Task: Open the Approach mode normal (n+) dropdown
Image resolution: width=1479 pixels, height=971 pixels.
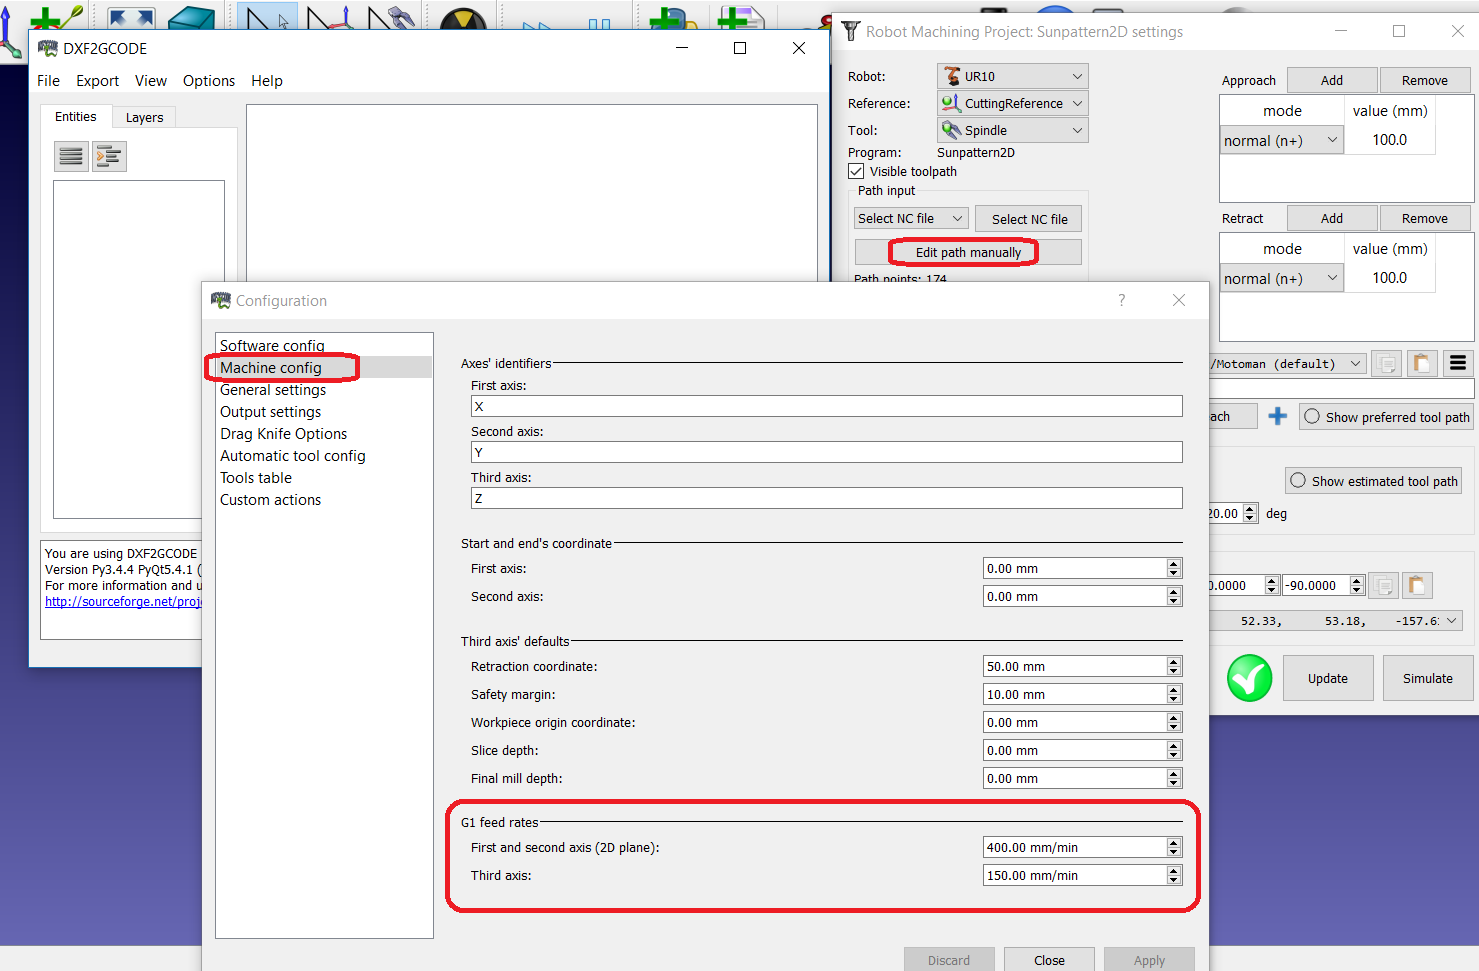Action: click(x=1281, y=140)
